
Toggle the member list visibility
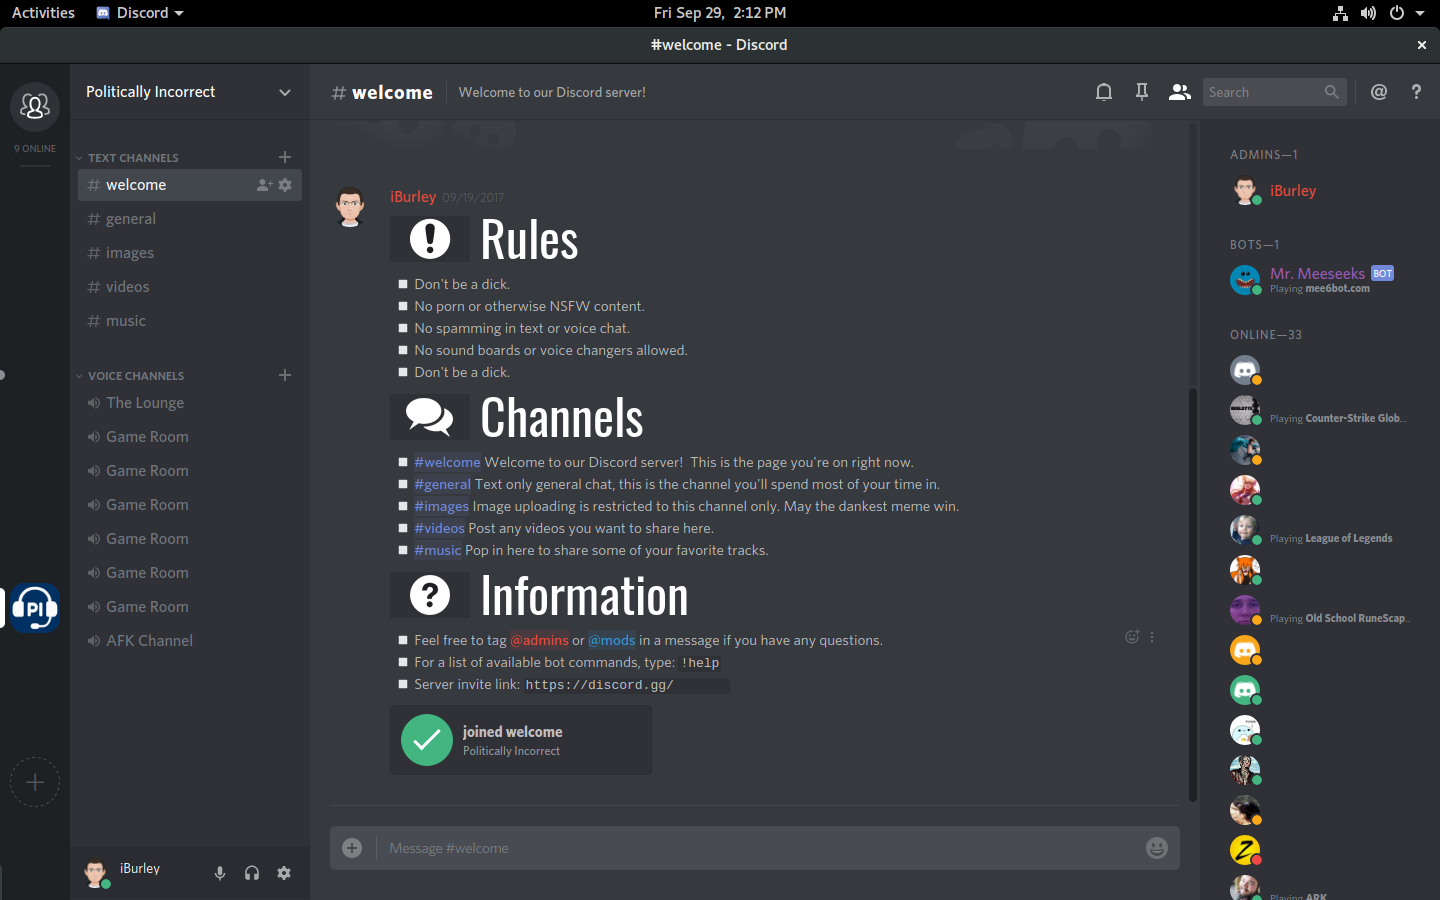[x=1180, y=92]
